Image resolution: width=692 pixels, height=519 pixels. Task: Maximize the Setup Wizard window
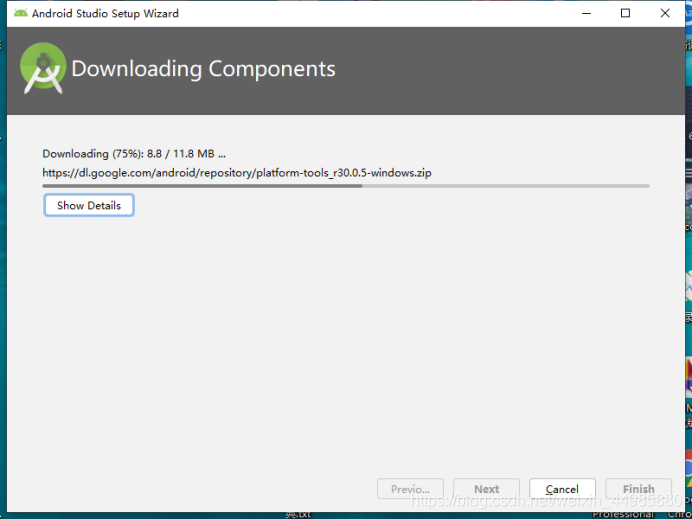tap(625, 13)
